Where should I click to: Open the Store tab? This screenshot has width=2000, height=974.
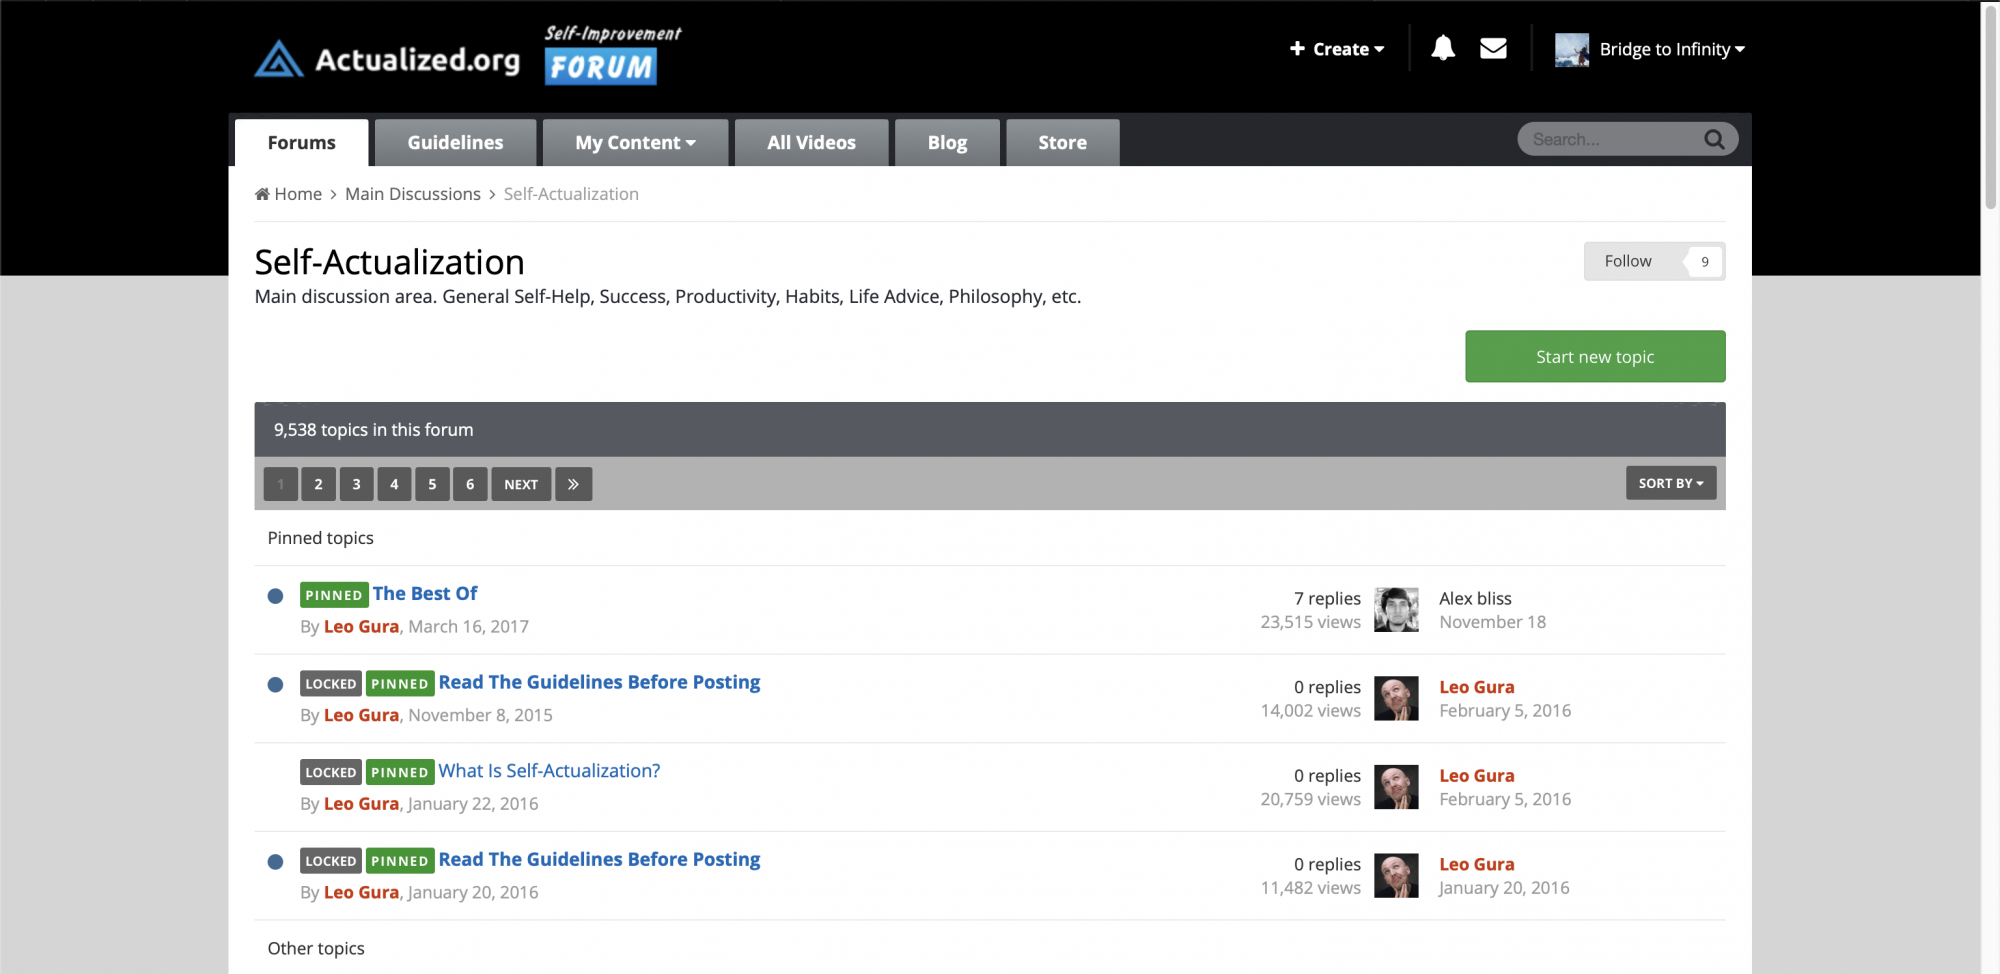pyautogui.click(x=1062, y=143)
